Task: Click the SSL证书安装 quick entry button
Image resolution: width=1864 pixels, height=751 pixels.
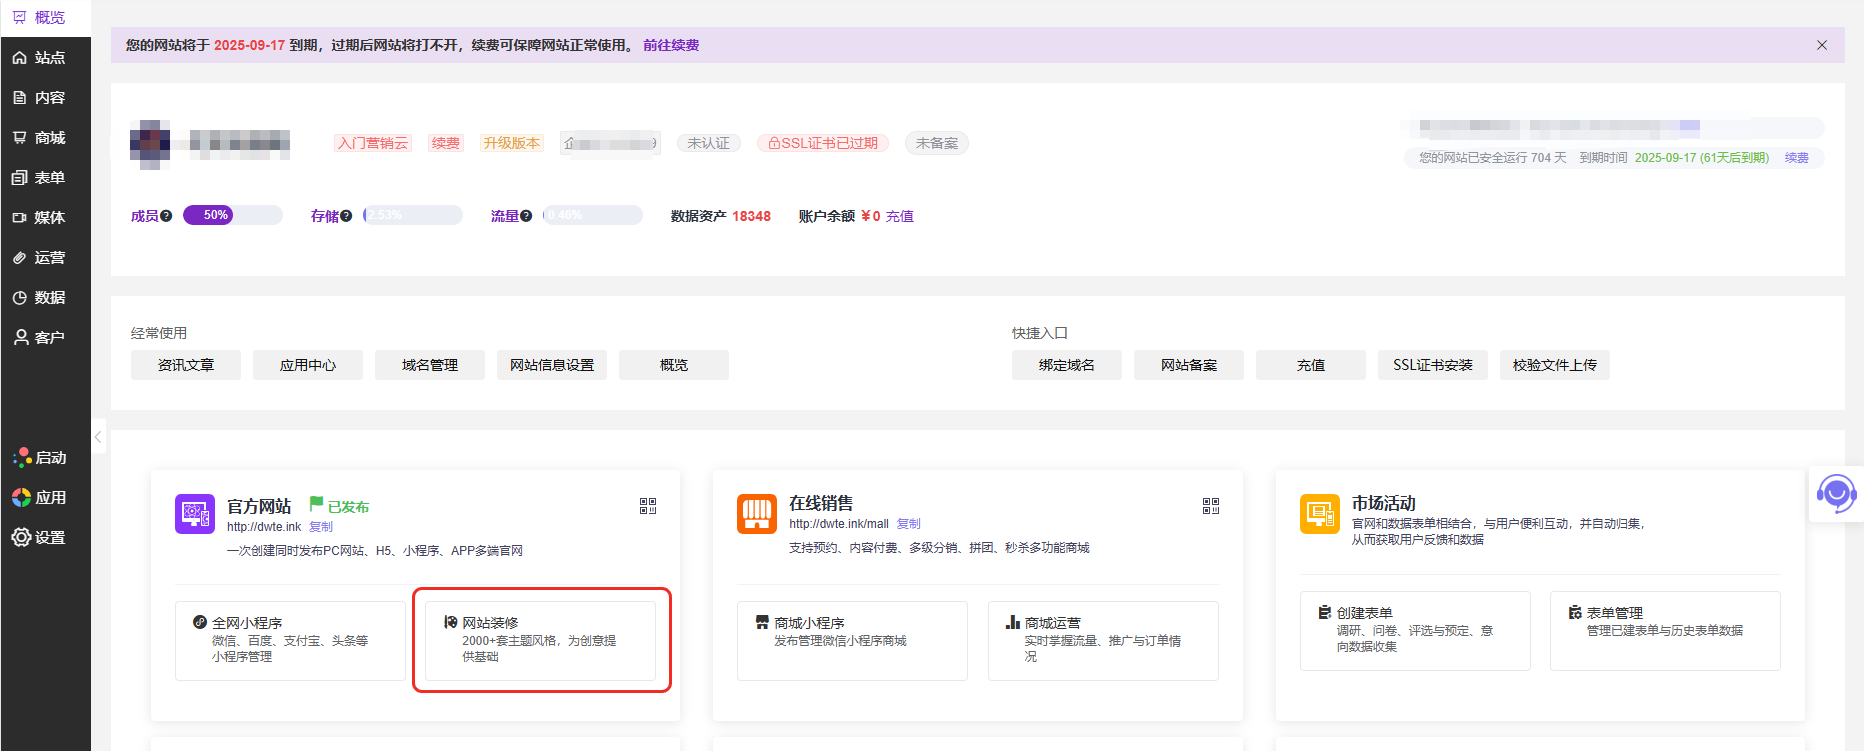Action: [x=1432, y=365]
